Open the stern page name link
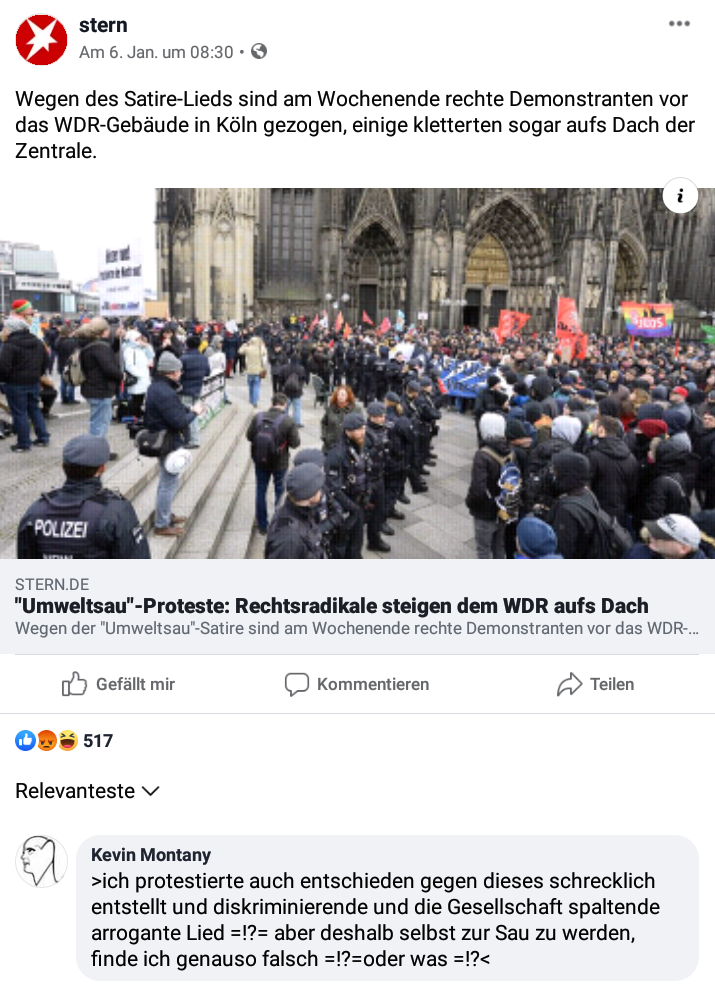Viewport: 715px width, 986px height. pyautogui.click(x=103, y=25)
